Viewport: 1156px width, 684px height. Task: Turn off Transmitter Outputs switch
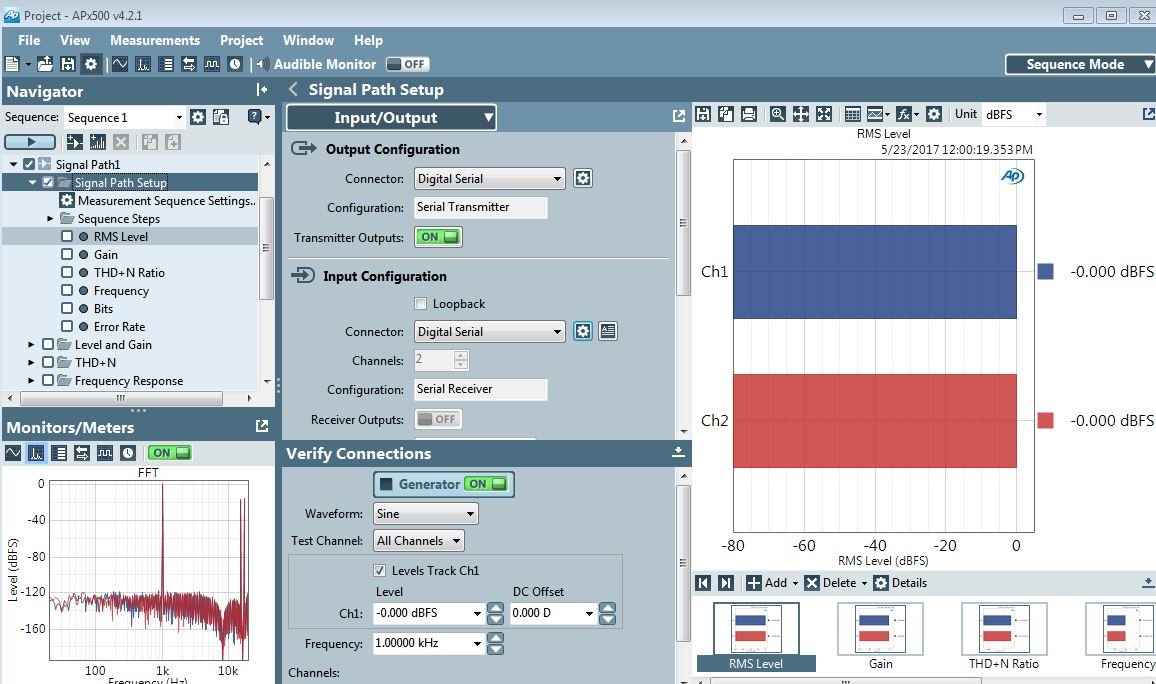click(x=438, y=237)
